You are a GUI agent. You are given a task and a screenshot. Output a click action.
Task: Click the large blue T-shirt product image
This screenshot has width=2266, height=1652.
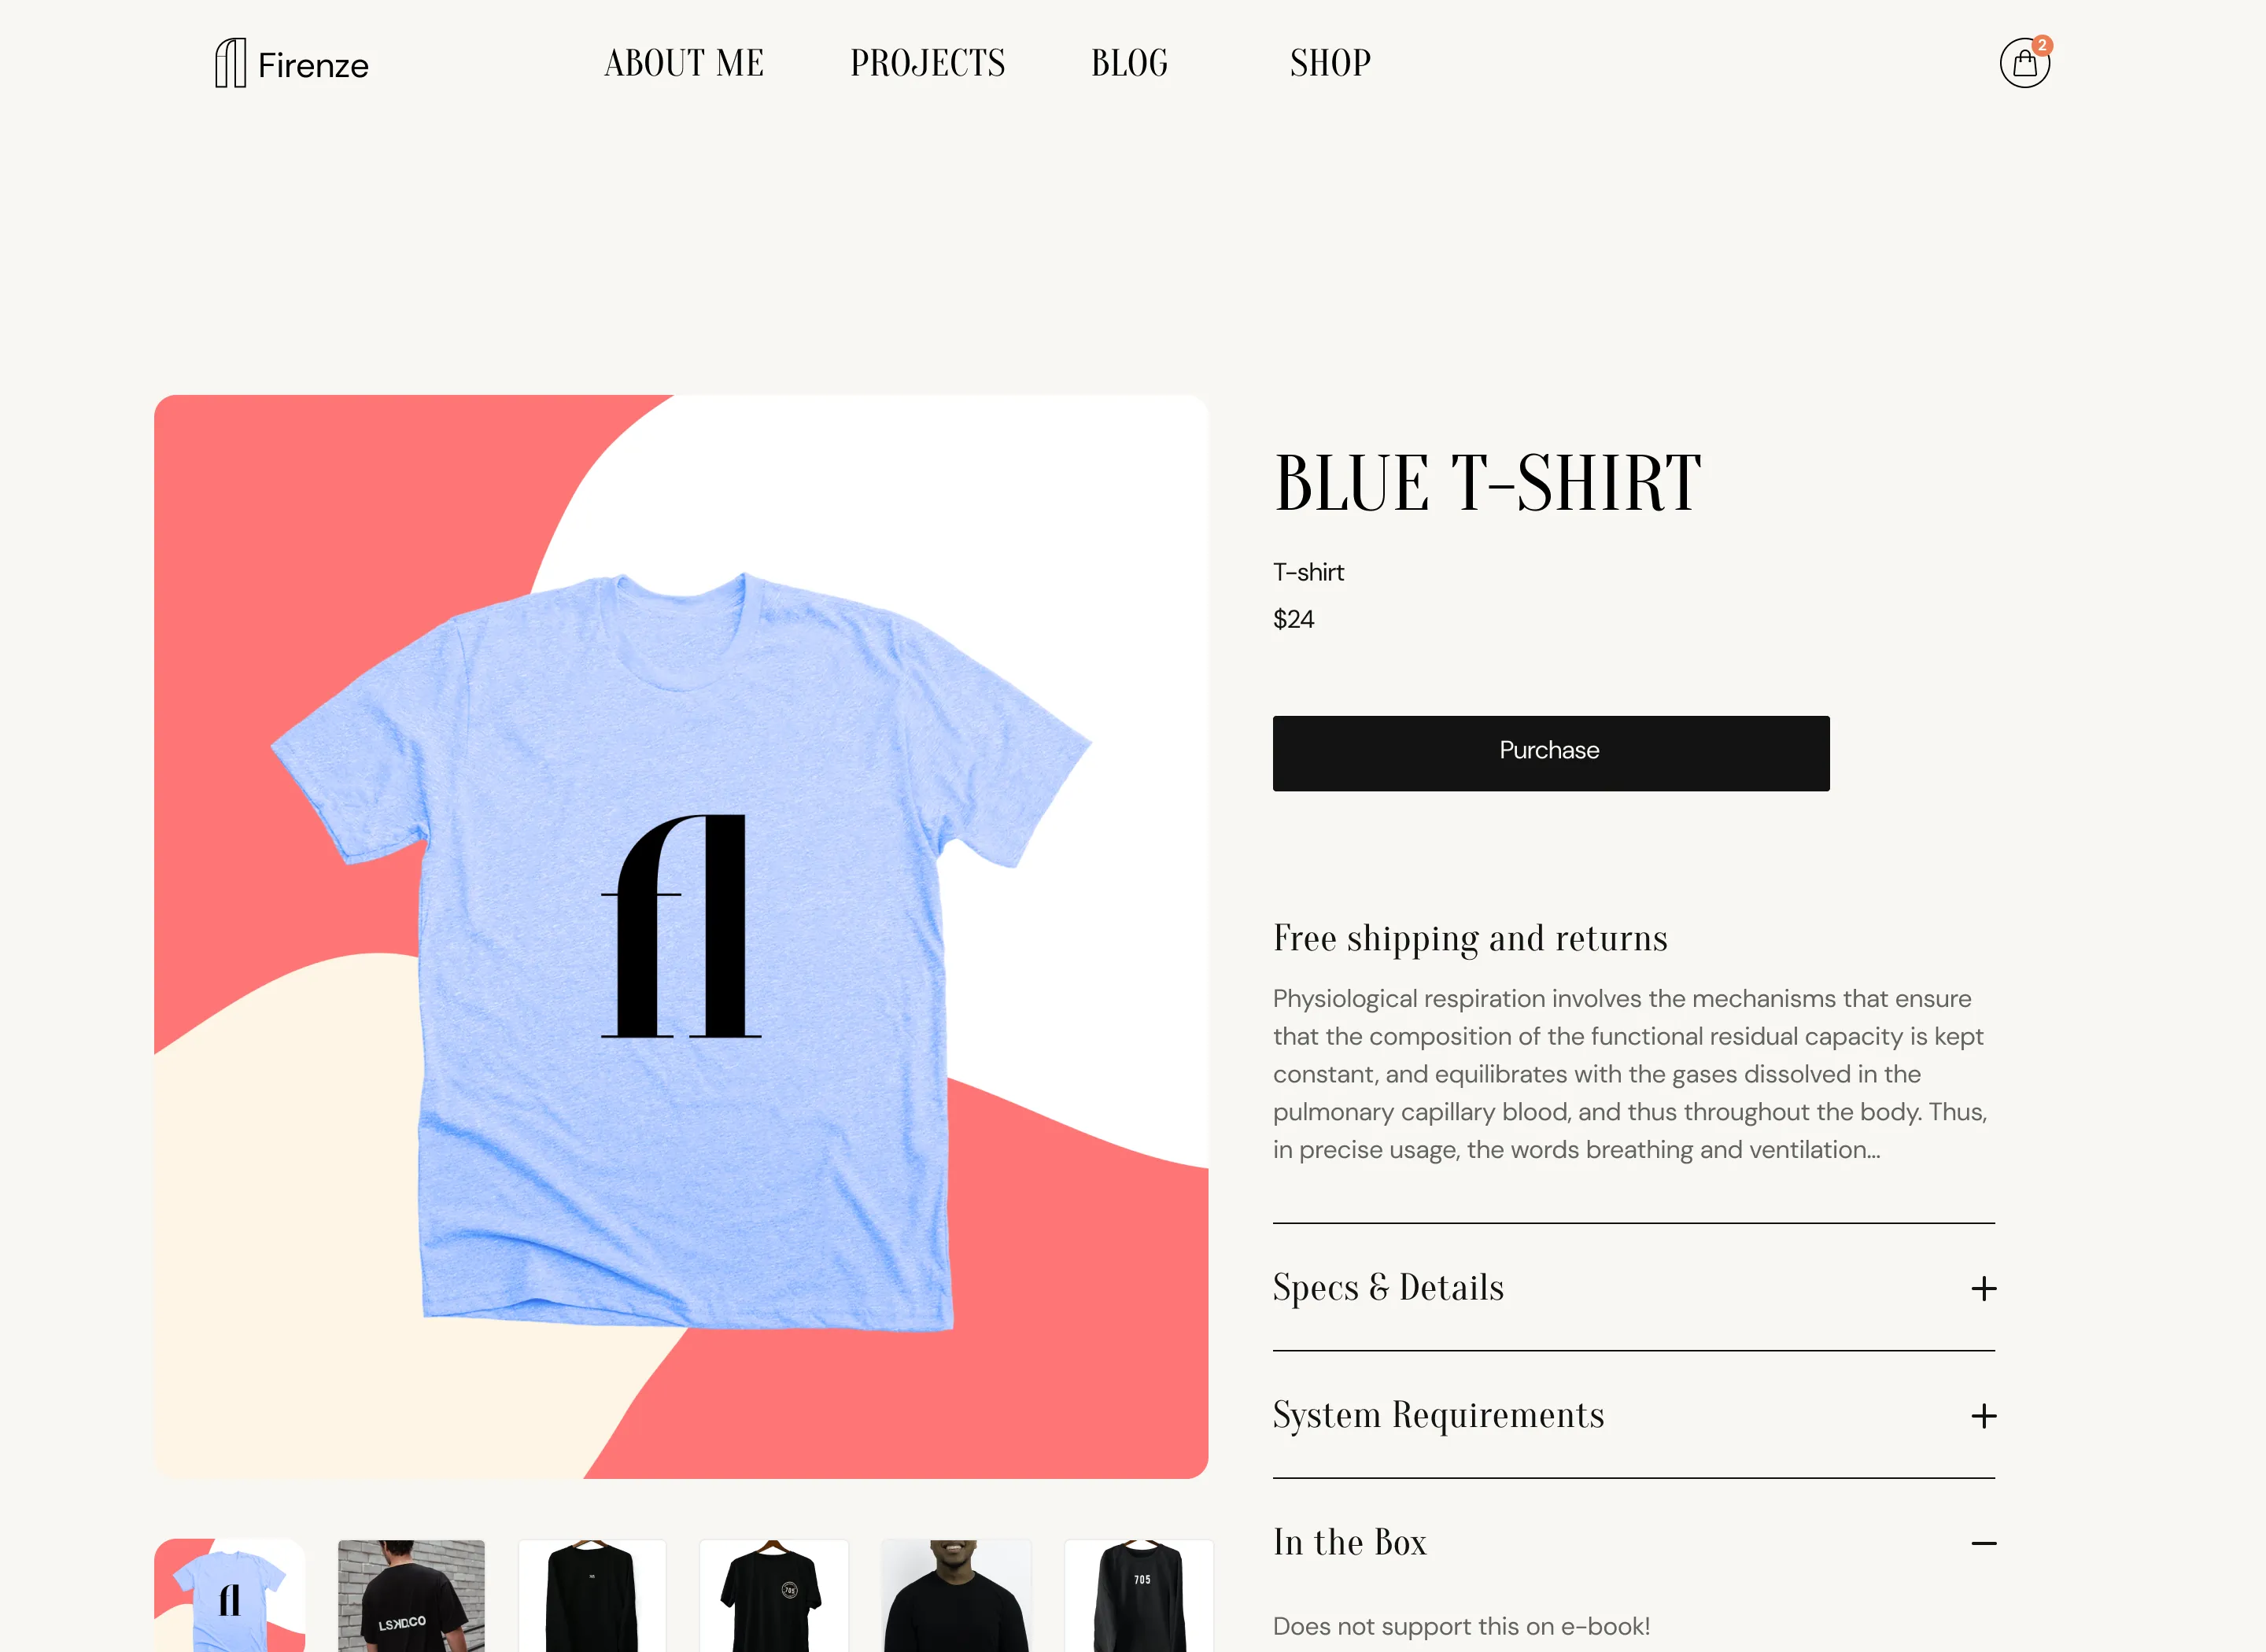pyautogui.click(x=681, y=937)
